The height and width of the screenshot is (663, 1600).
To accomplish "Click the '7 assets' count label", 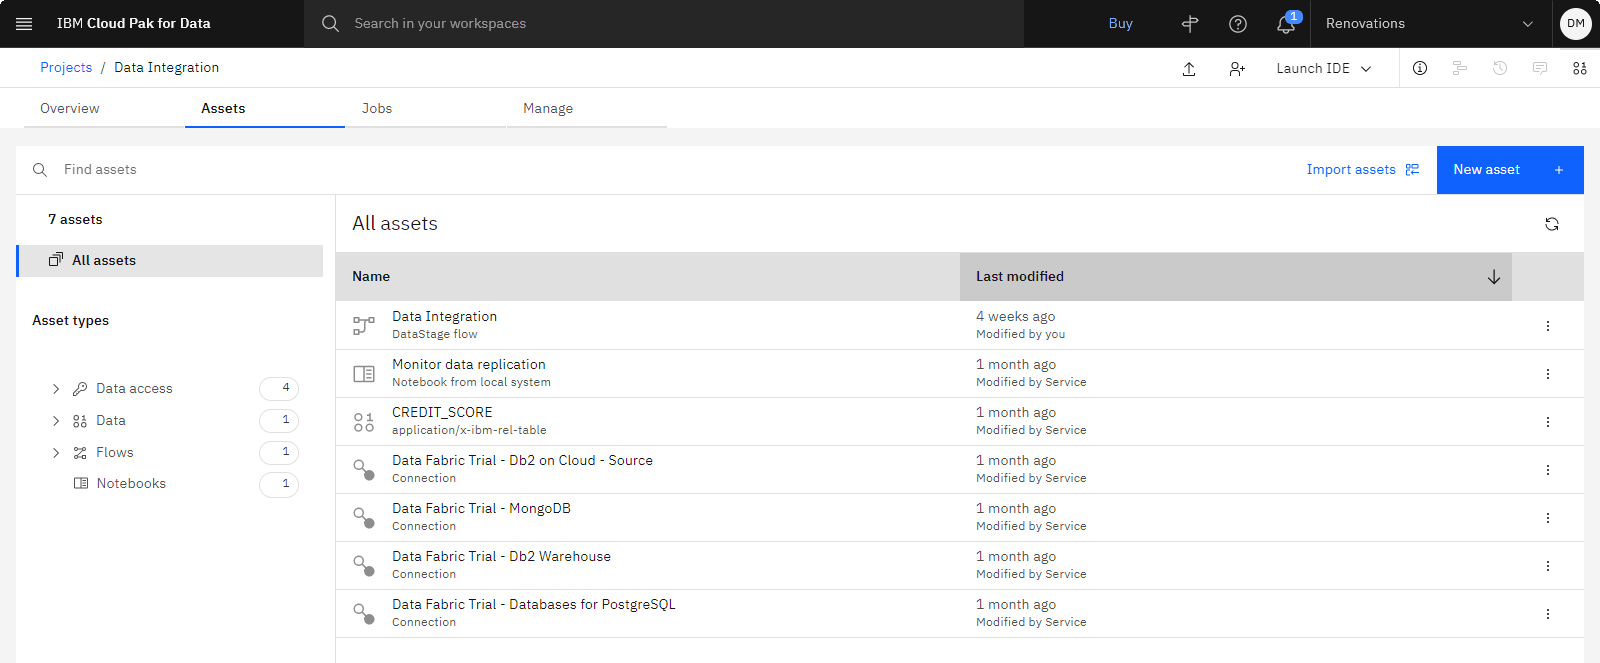I will click(75, 220).
